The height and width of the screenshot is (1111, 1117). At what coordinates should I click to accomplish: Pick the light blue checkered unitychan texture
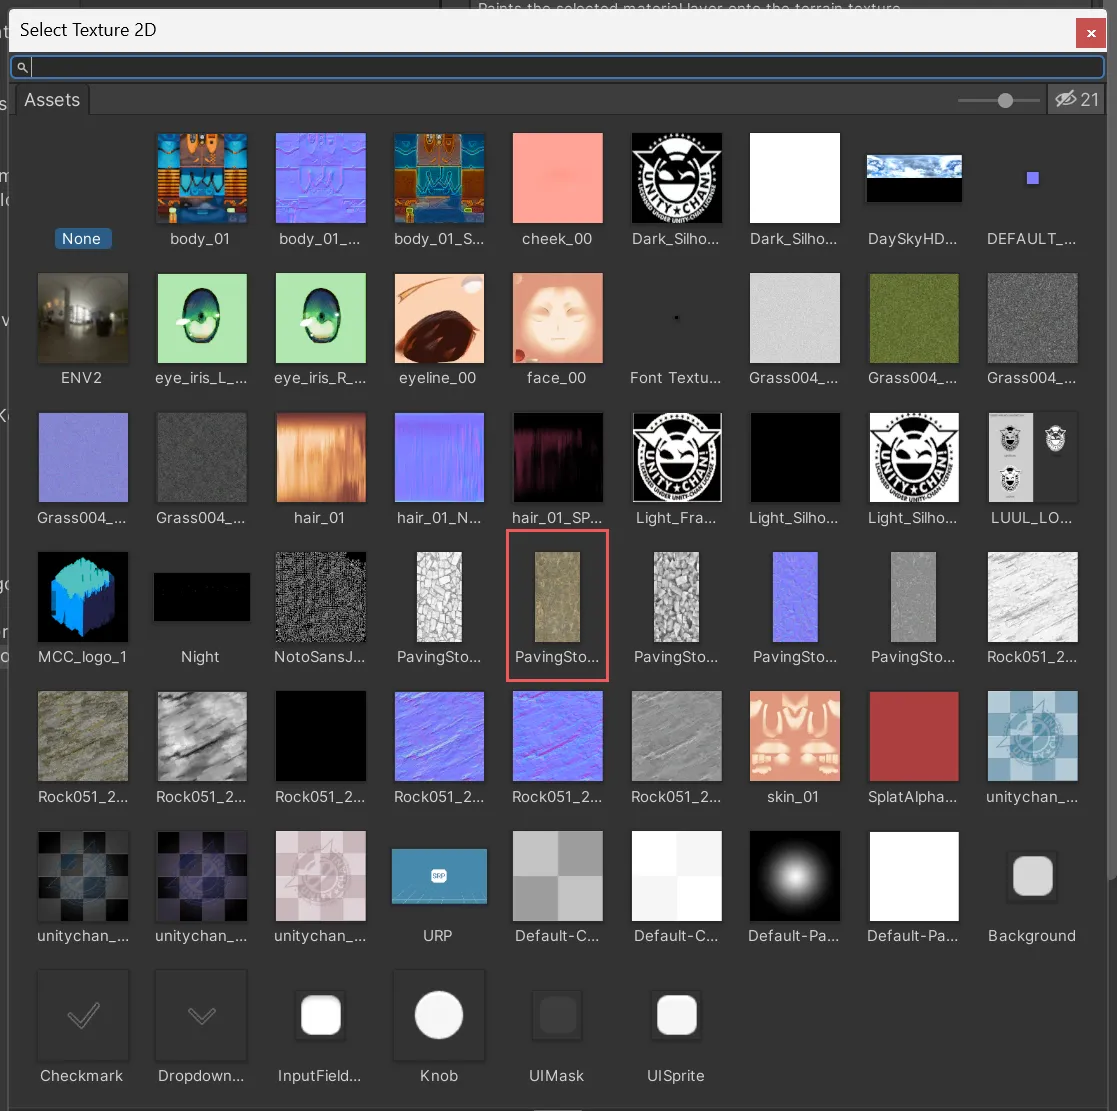point(1032,736)
